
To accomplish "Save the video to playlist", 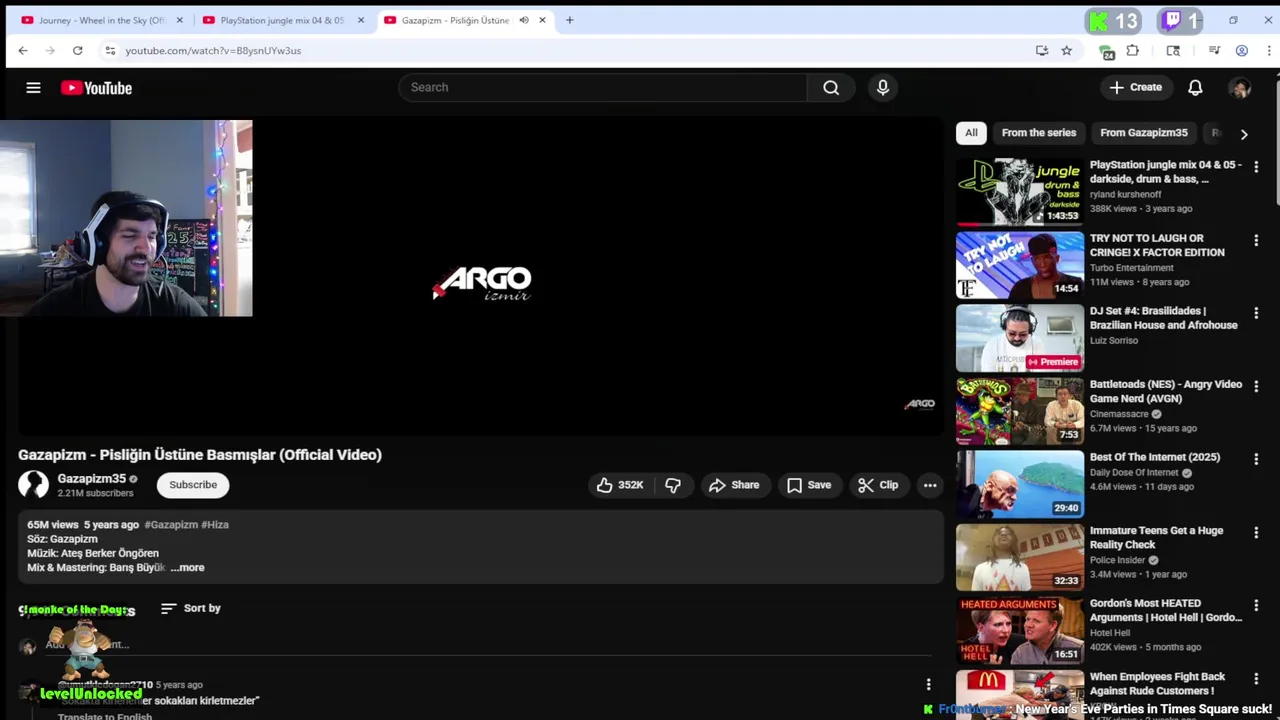I will coord(809,485).
